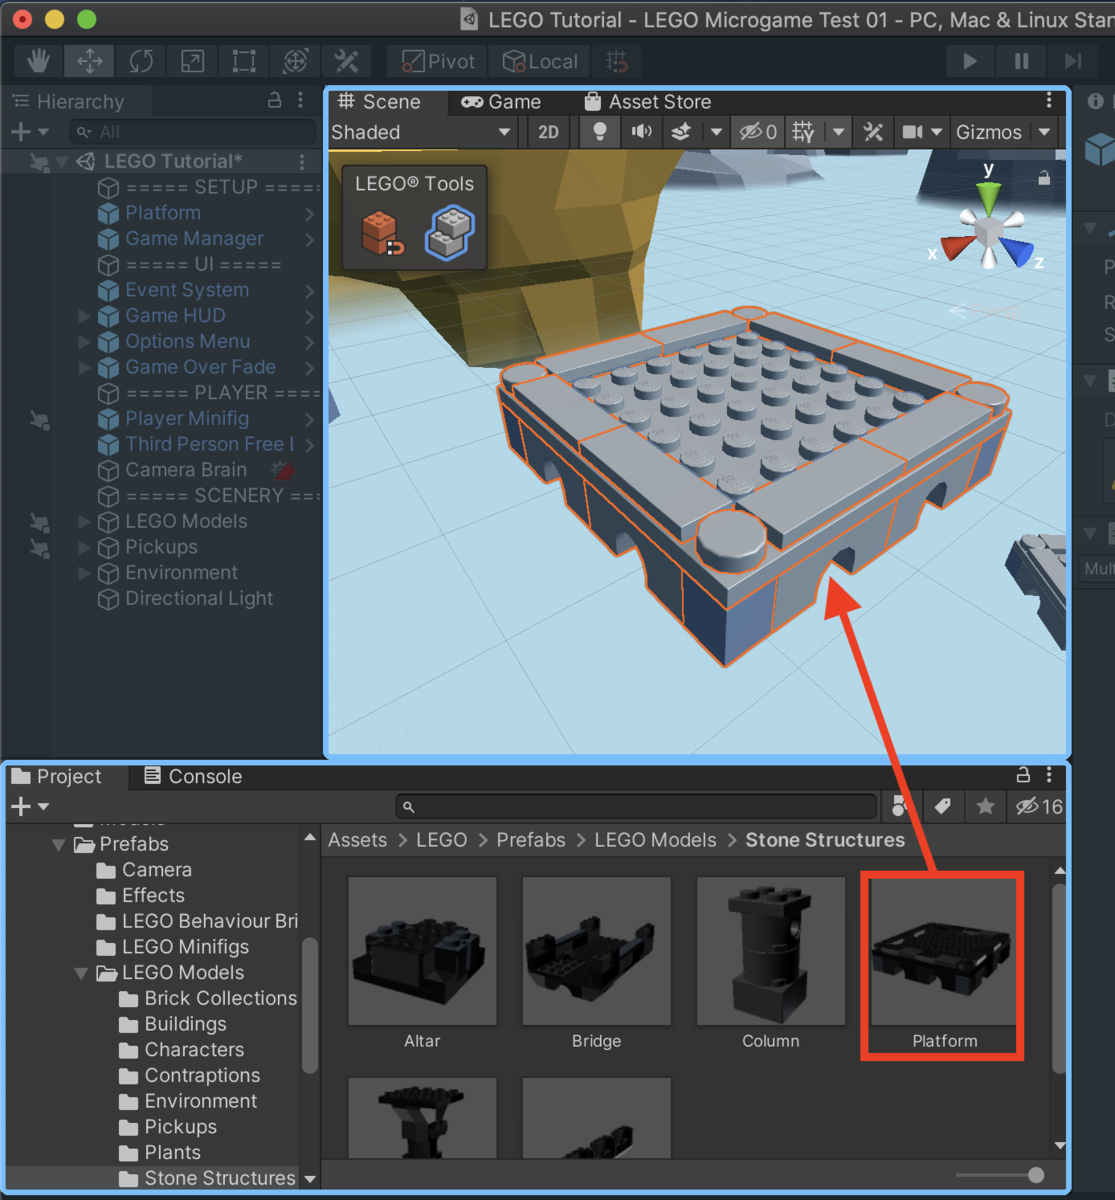Open LEGO Models in the breadcrumb path
The width and height of the screenshot is (1115, 1200).
pyautogui.click(x=655, y=840)
